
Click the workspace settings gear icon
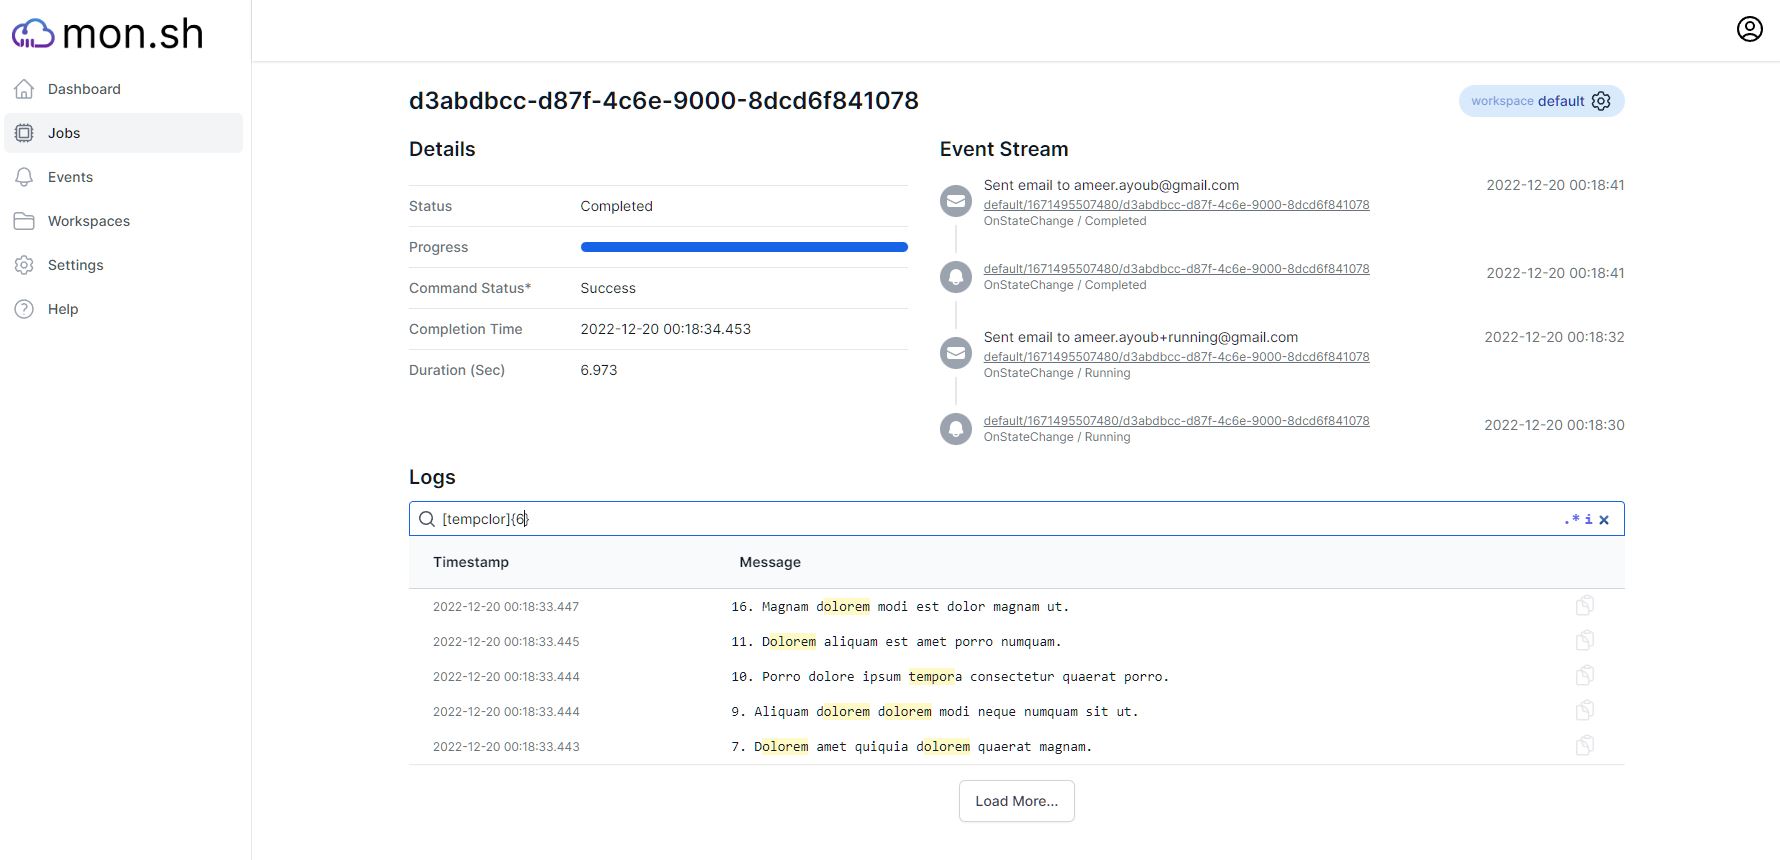point(1600,101)
